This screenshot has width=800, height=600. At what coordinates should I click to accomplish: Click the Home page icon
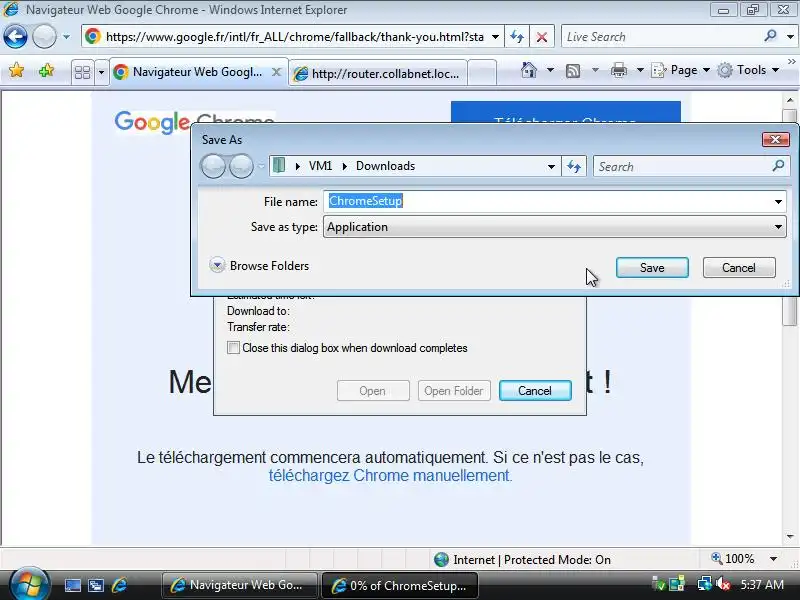pos(529,70)
